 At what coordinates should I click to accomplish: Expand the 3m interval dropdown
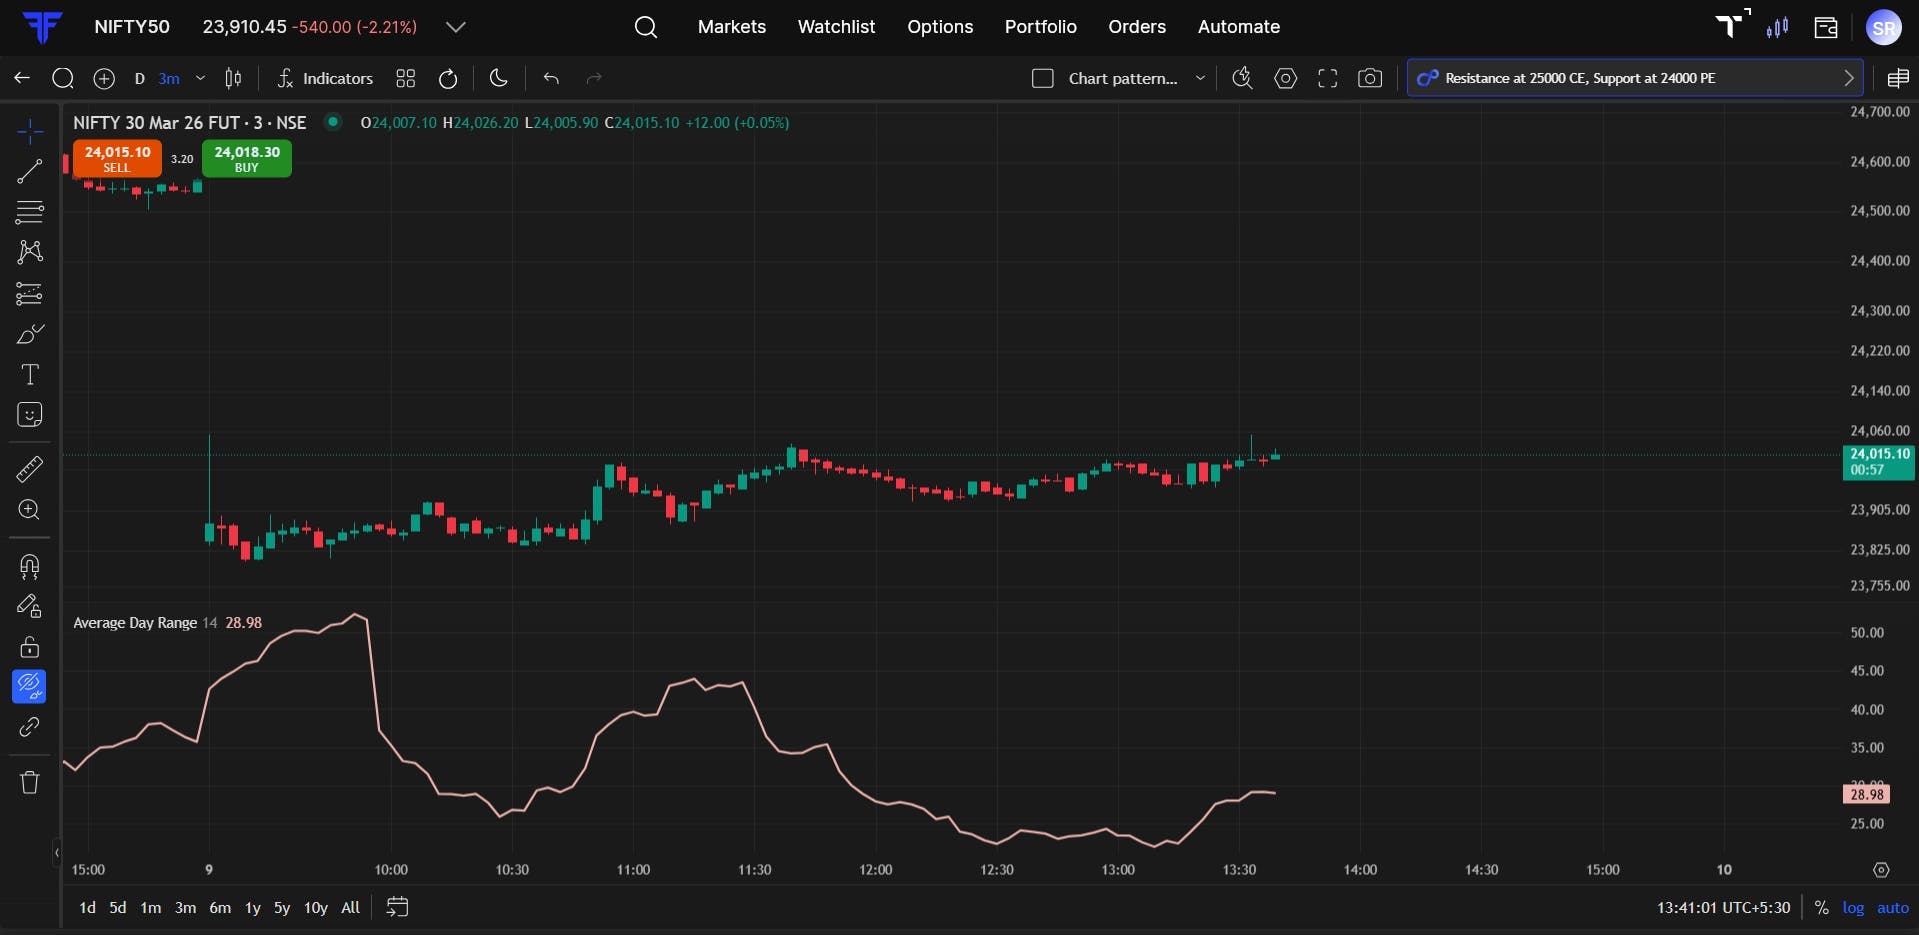(200, 78)
